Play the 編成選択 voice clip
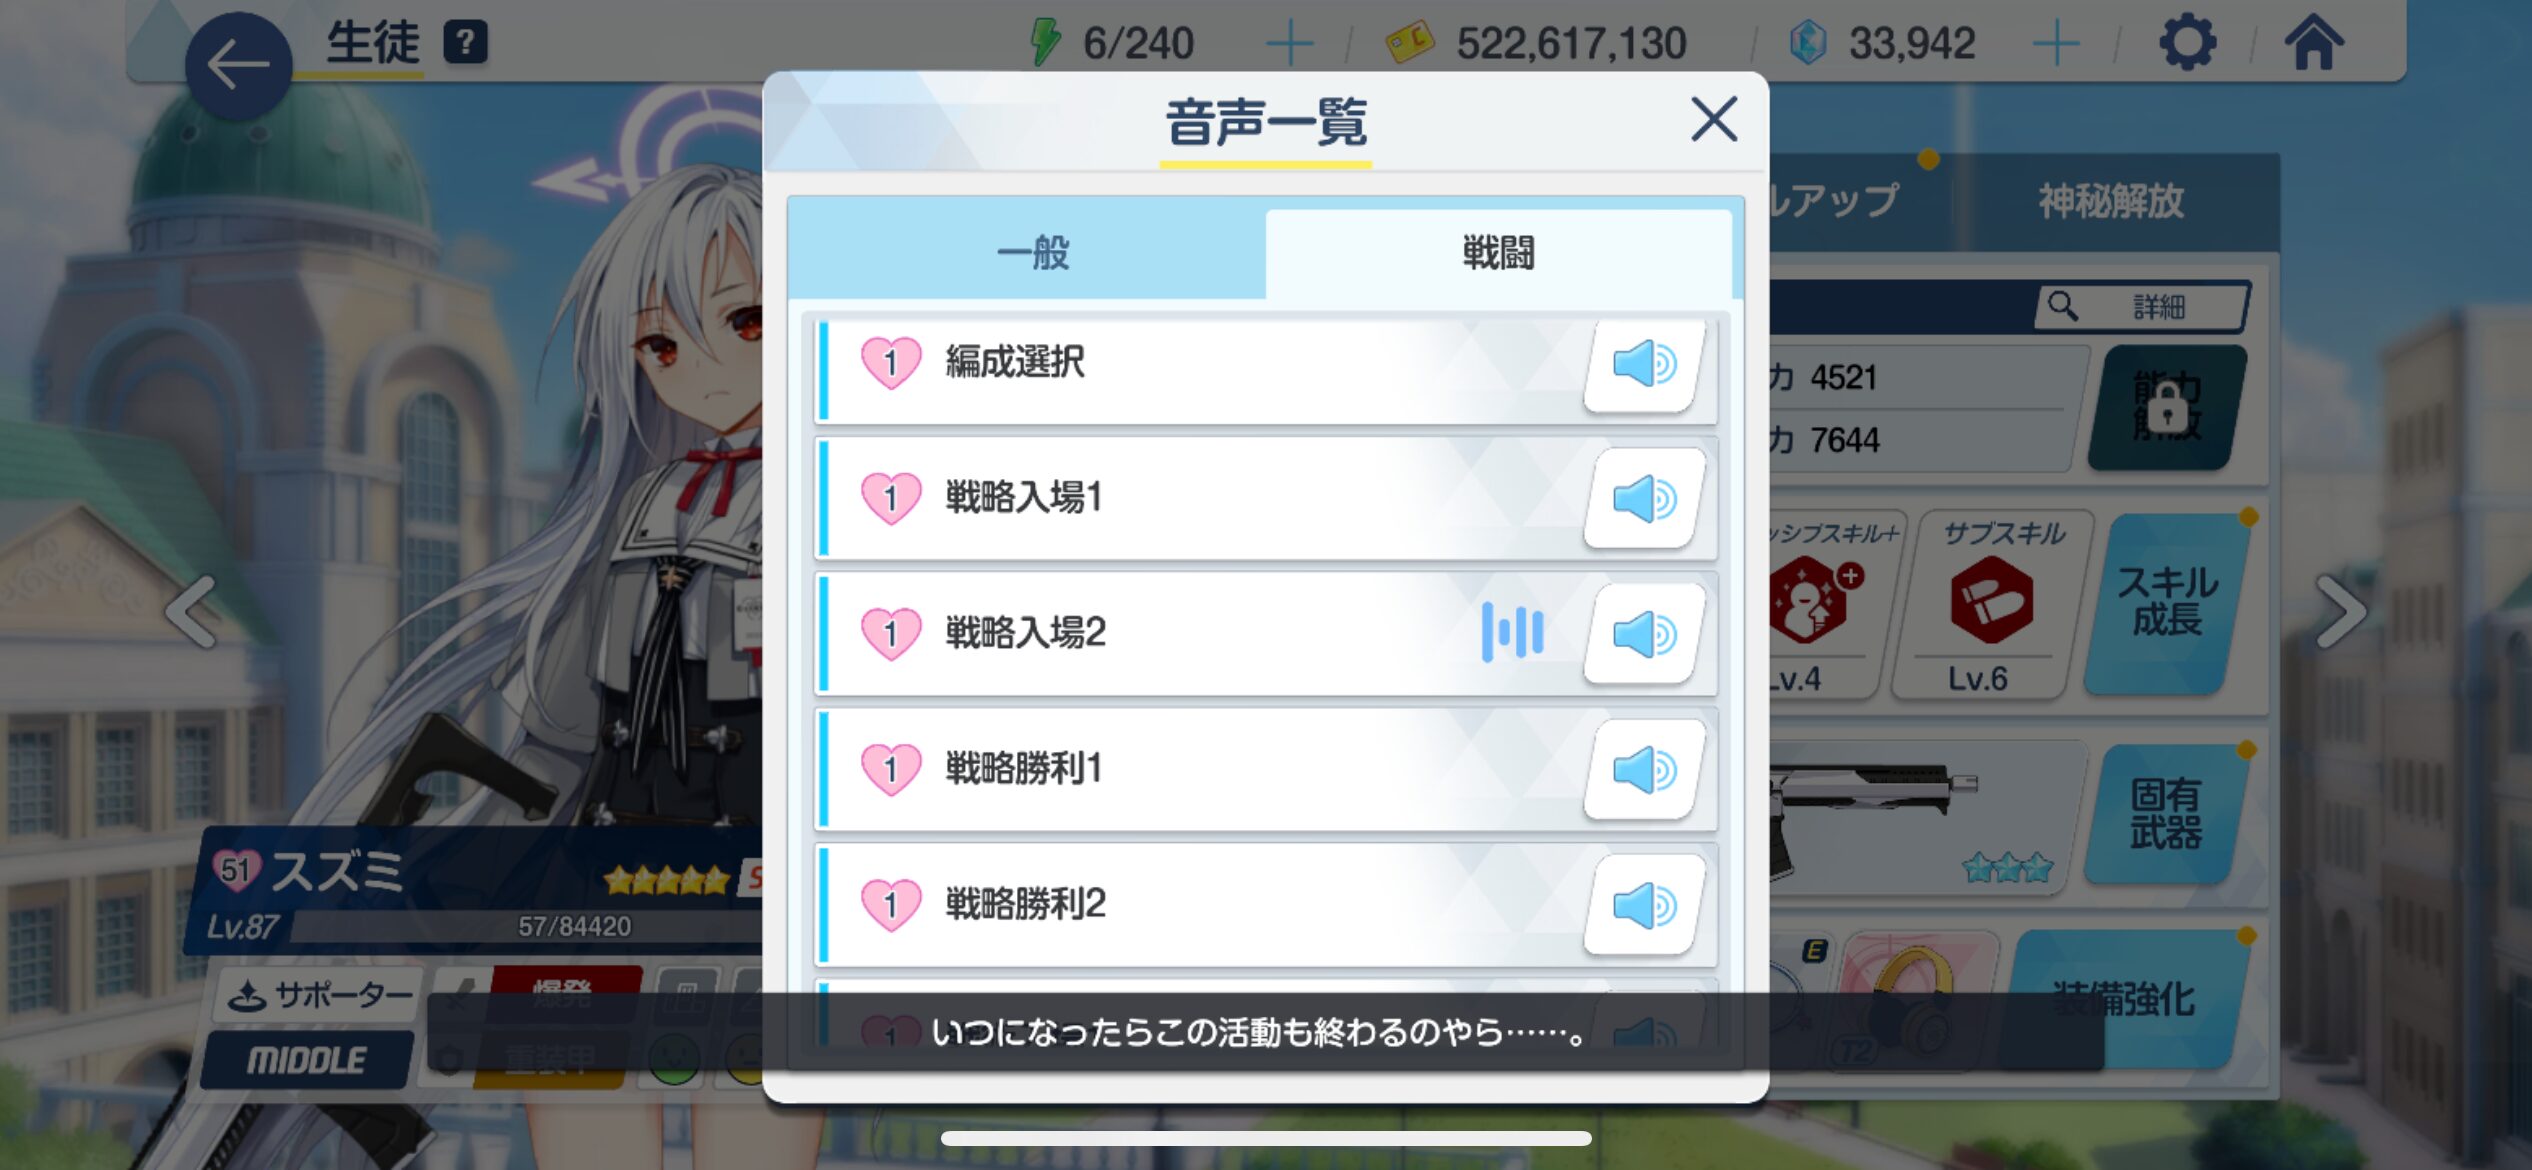This screenshot has height=1170, width=2532. pos(1644,364)
